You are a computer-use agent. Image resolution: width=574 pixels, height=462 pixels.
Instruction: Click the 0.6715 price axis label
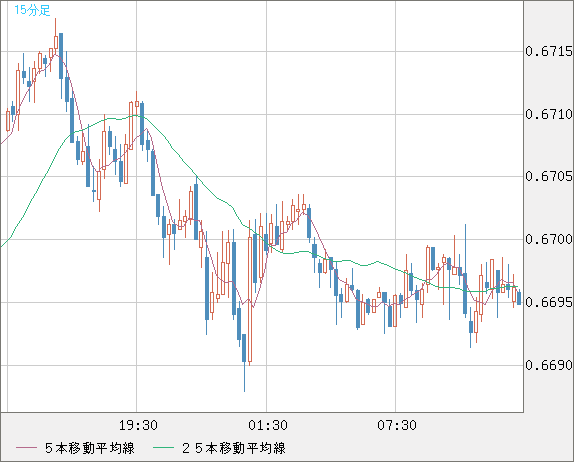[549, 51]
